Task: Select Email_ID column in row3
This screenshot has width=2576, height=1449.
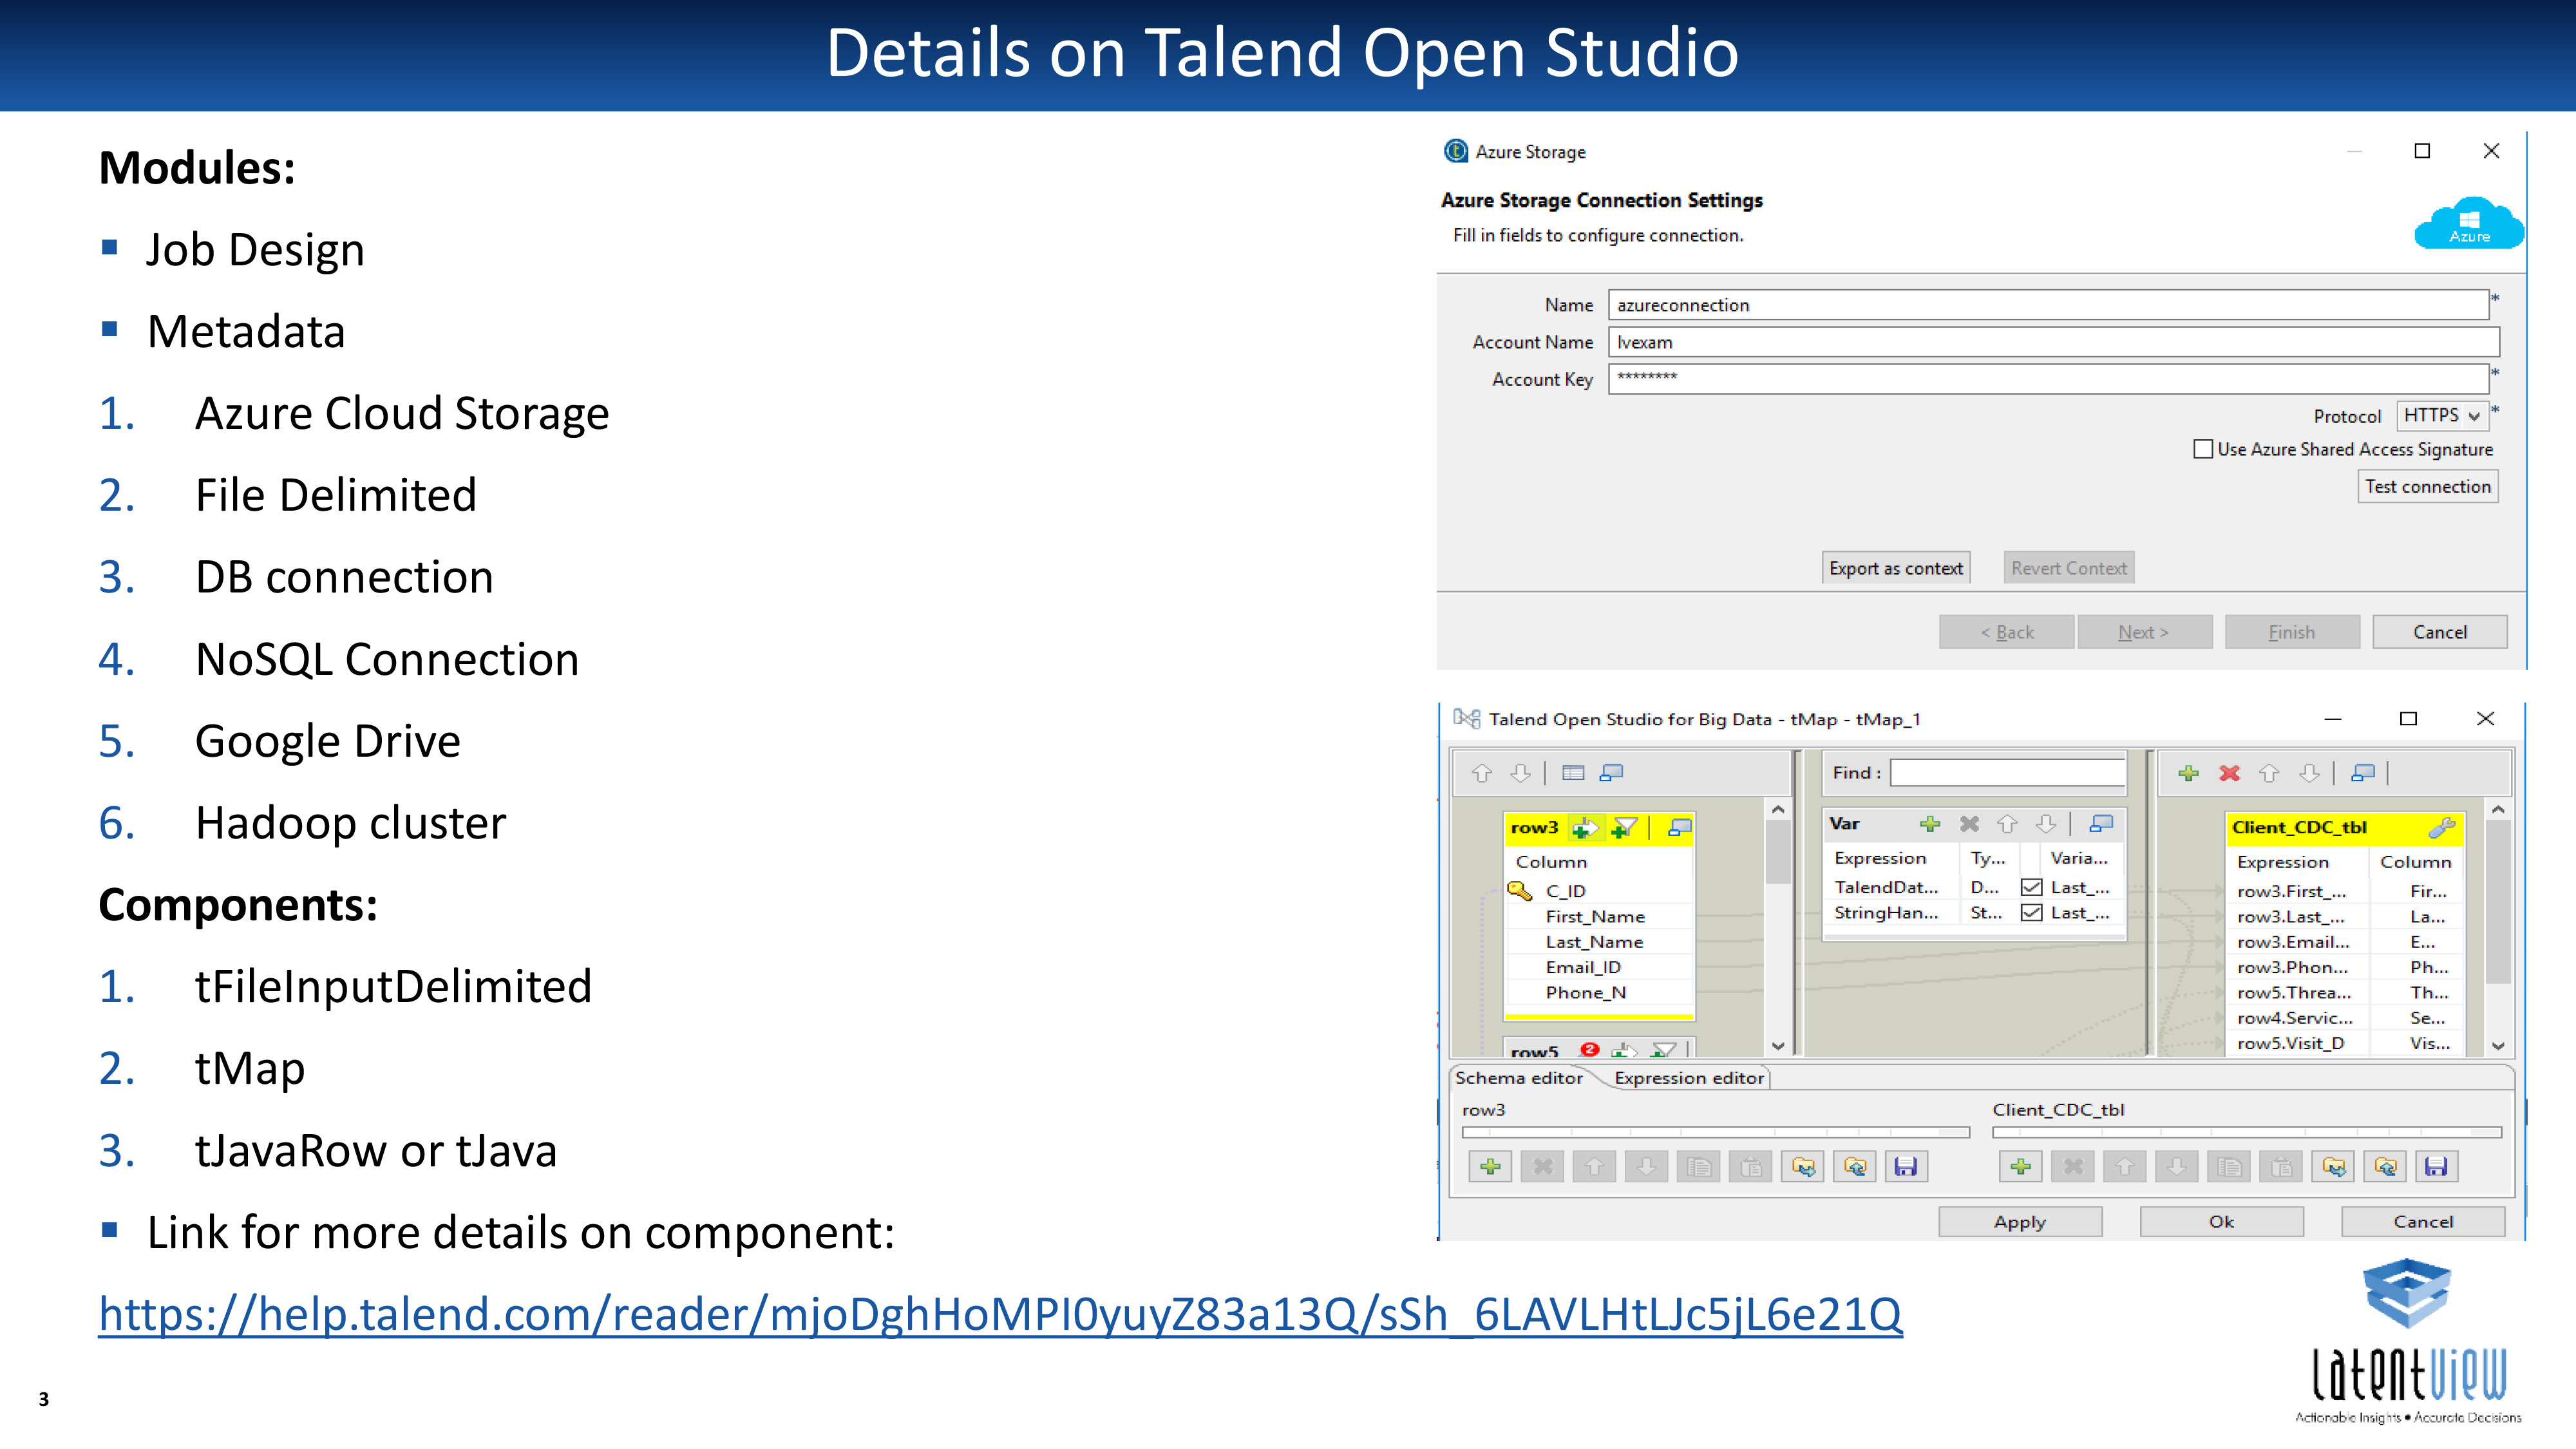Action: [1600, 967]
